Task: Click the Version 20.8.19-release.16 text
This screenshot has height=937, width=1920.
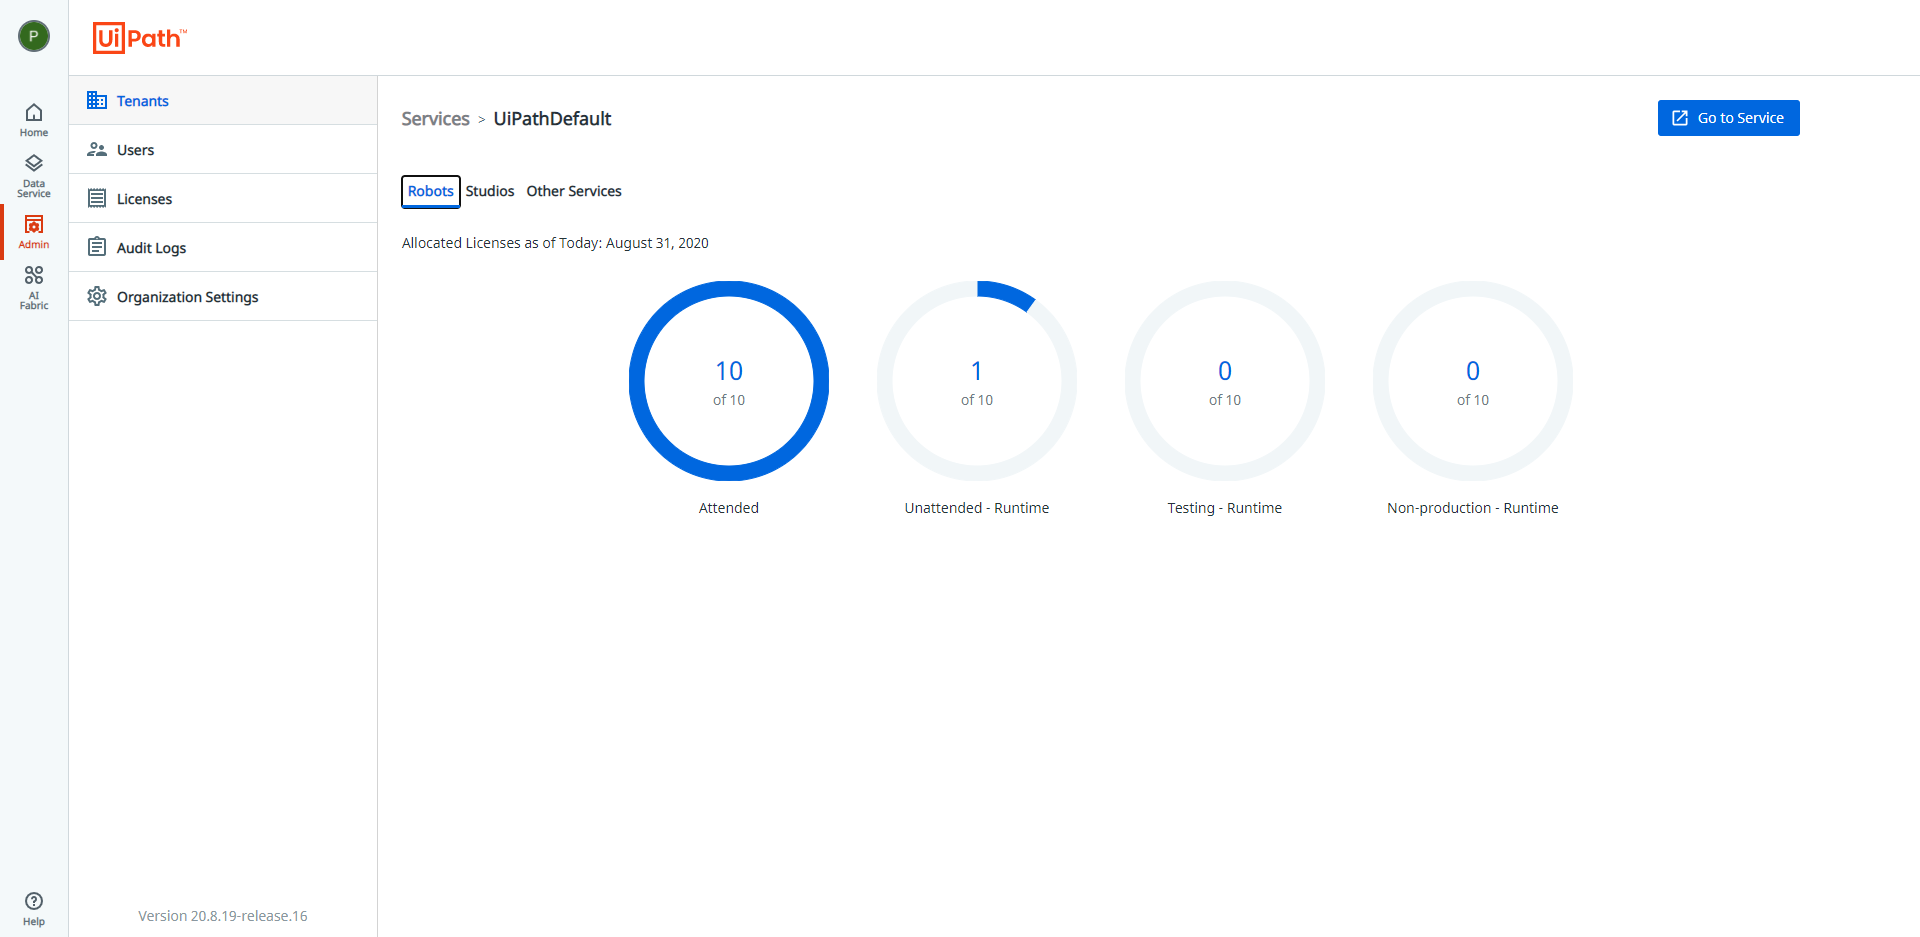Action: 223,916
